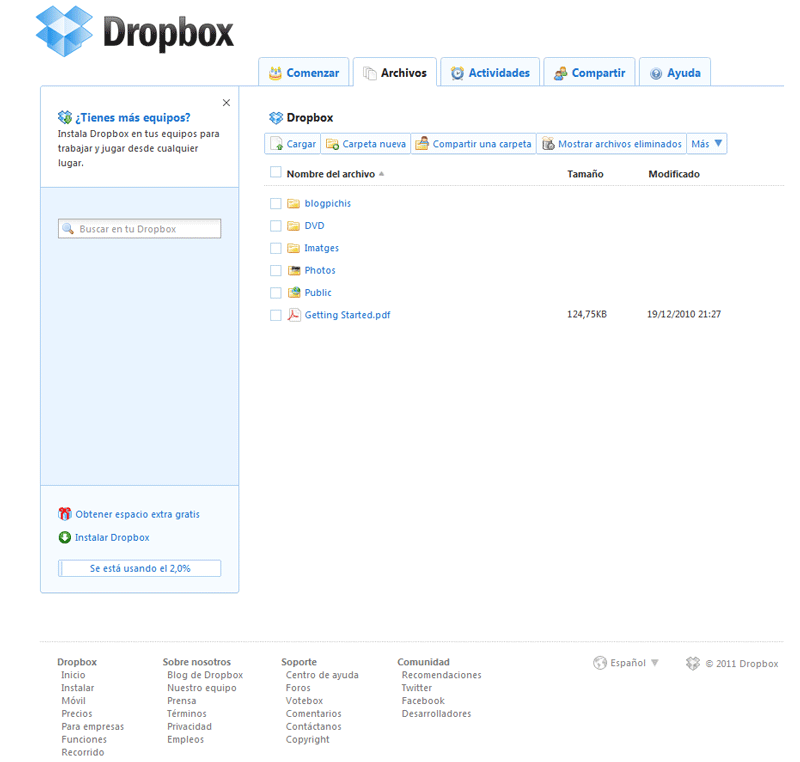Screen dimensions: 800x762
Task: Click the gift icon for extra space
Action: tap(65, 514)
